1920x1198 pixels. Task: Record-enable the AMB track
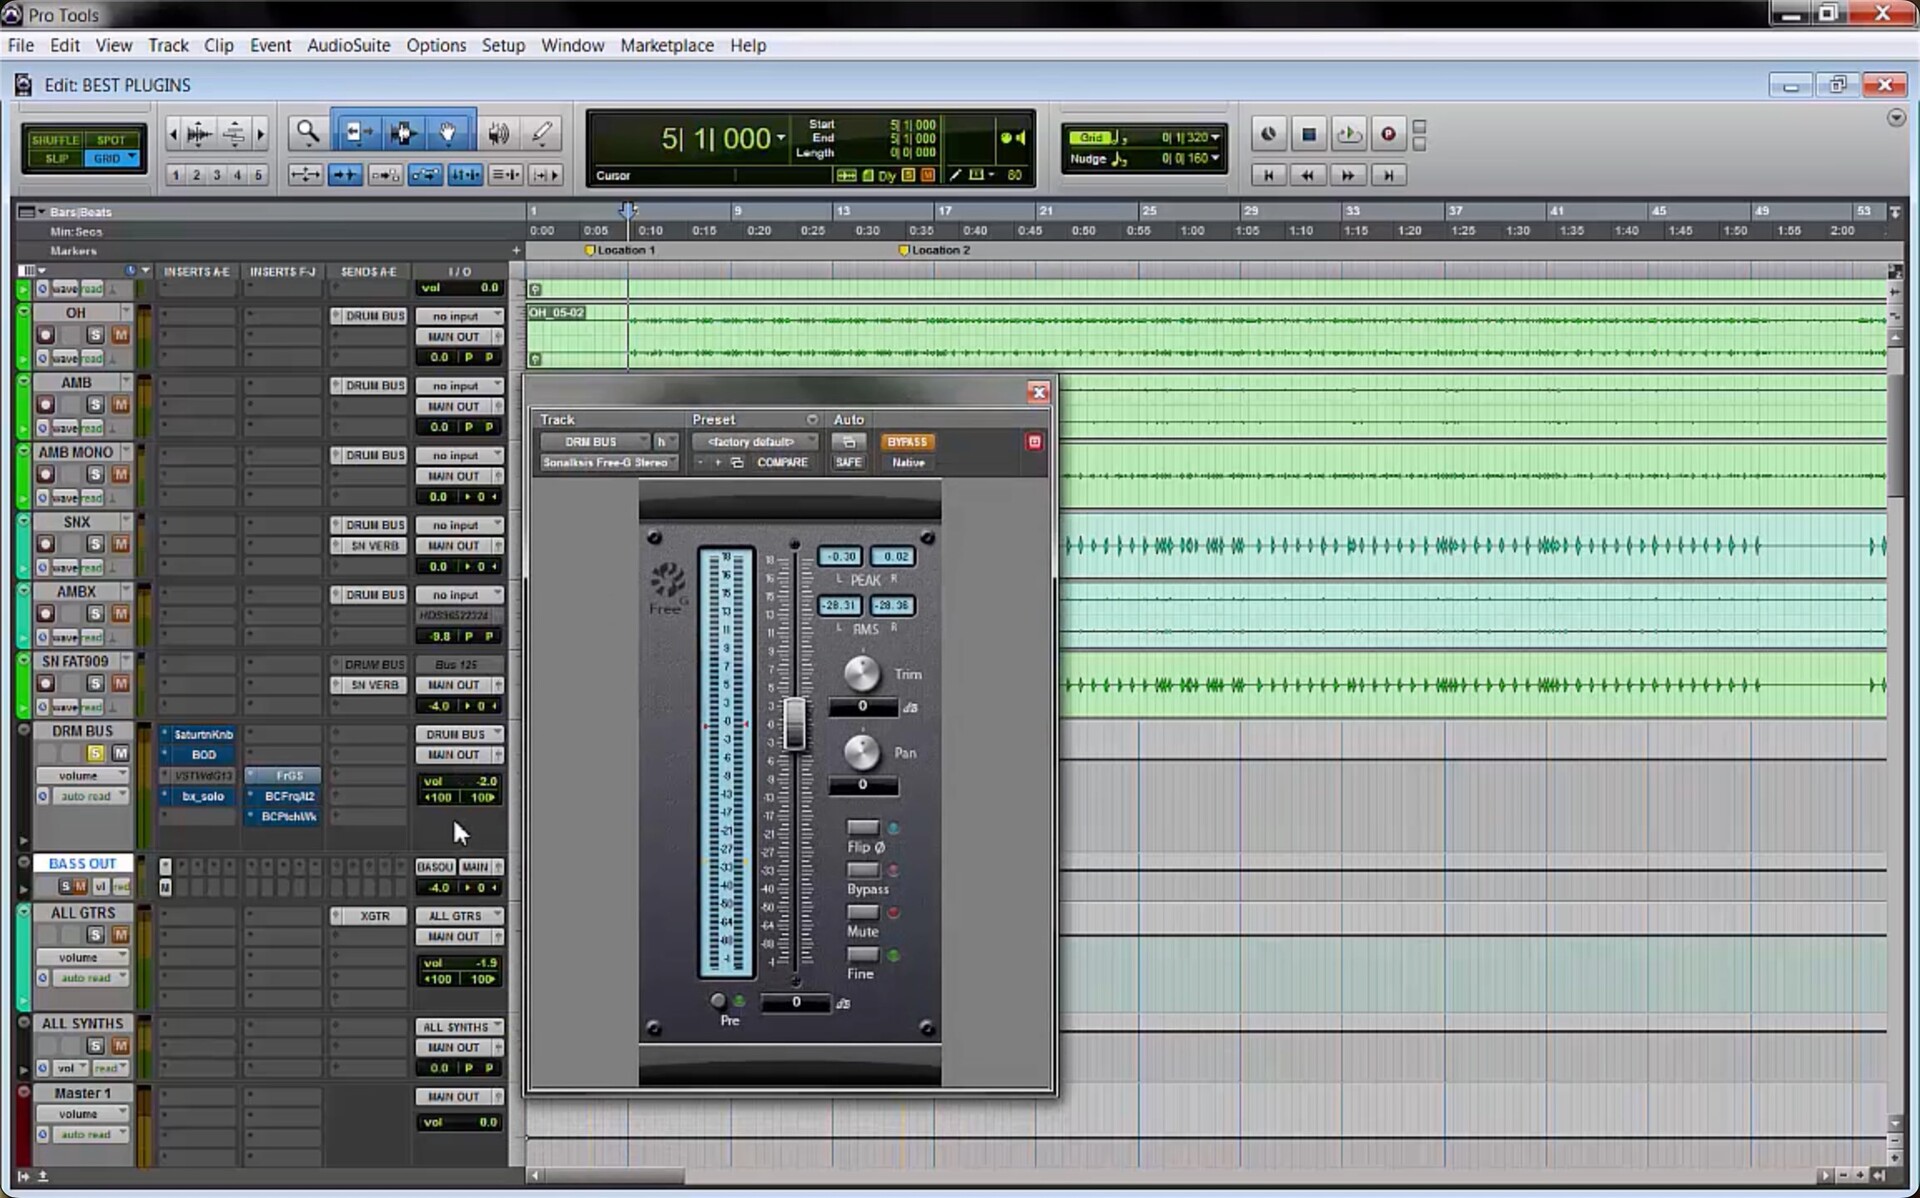[x=45, y=405]
